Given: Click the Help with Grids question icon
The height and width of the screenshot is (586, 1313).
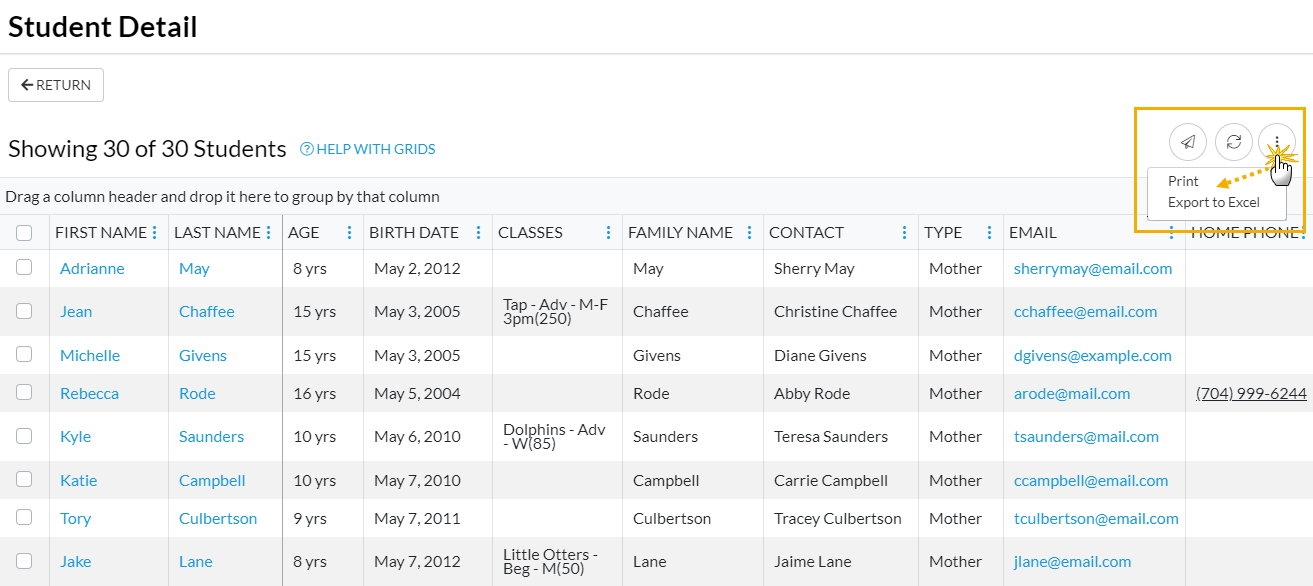Looking at the screenshot, I should click(x=307, y=149).
